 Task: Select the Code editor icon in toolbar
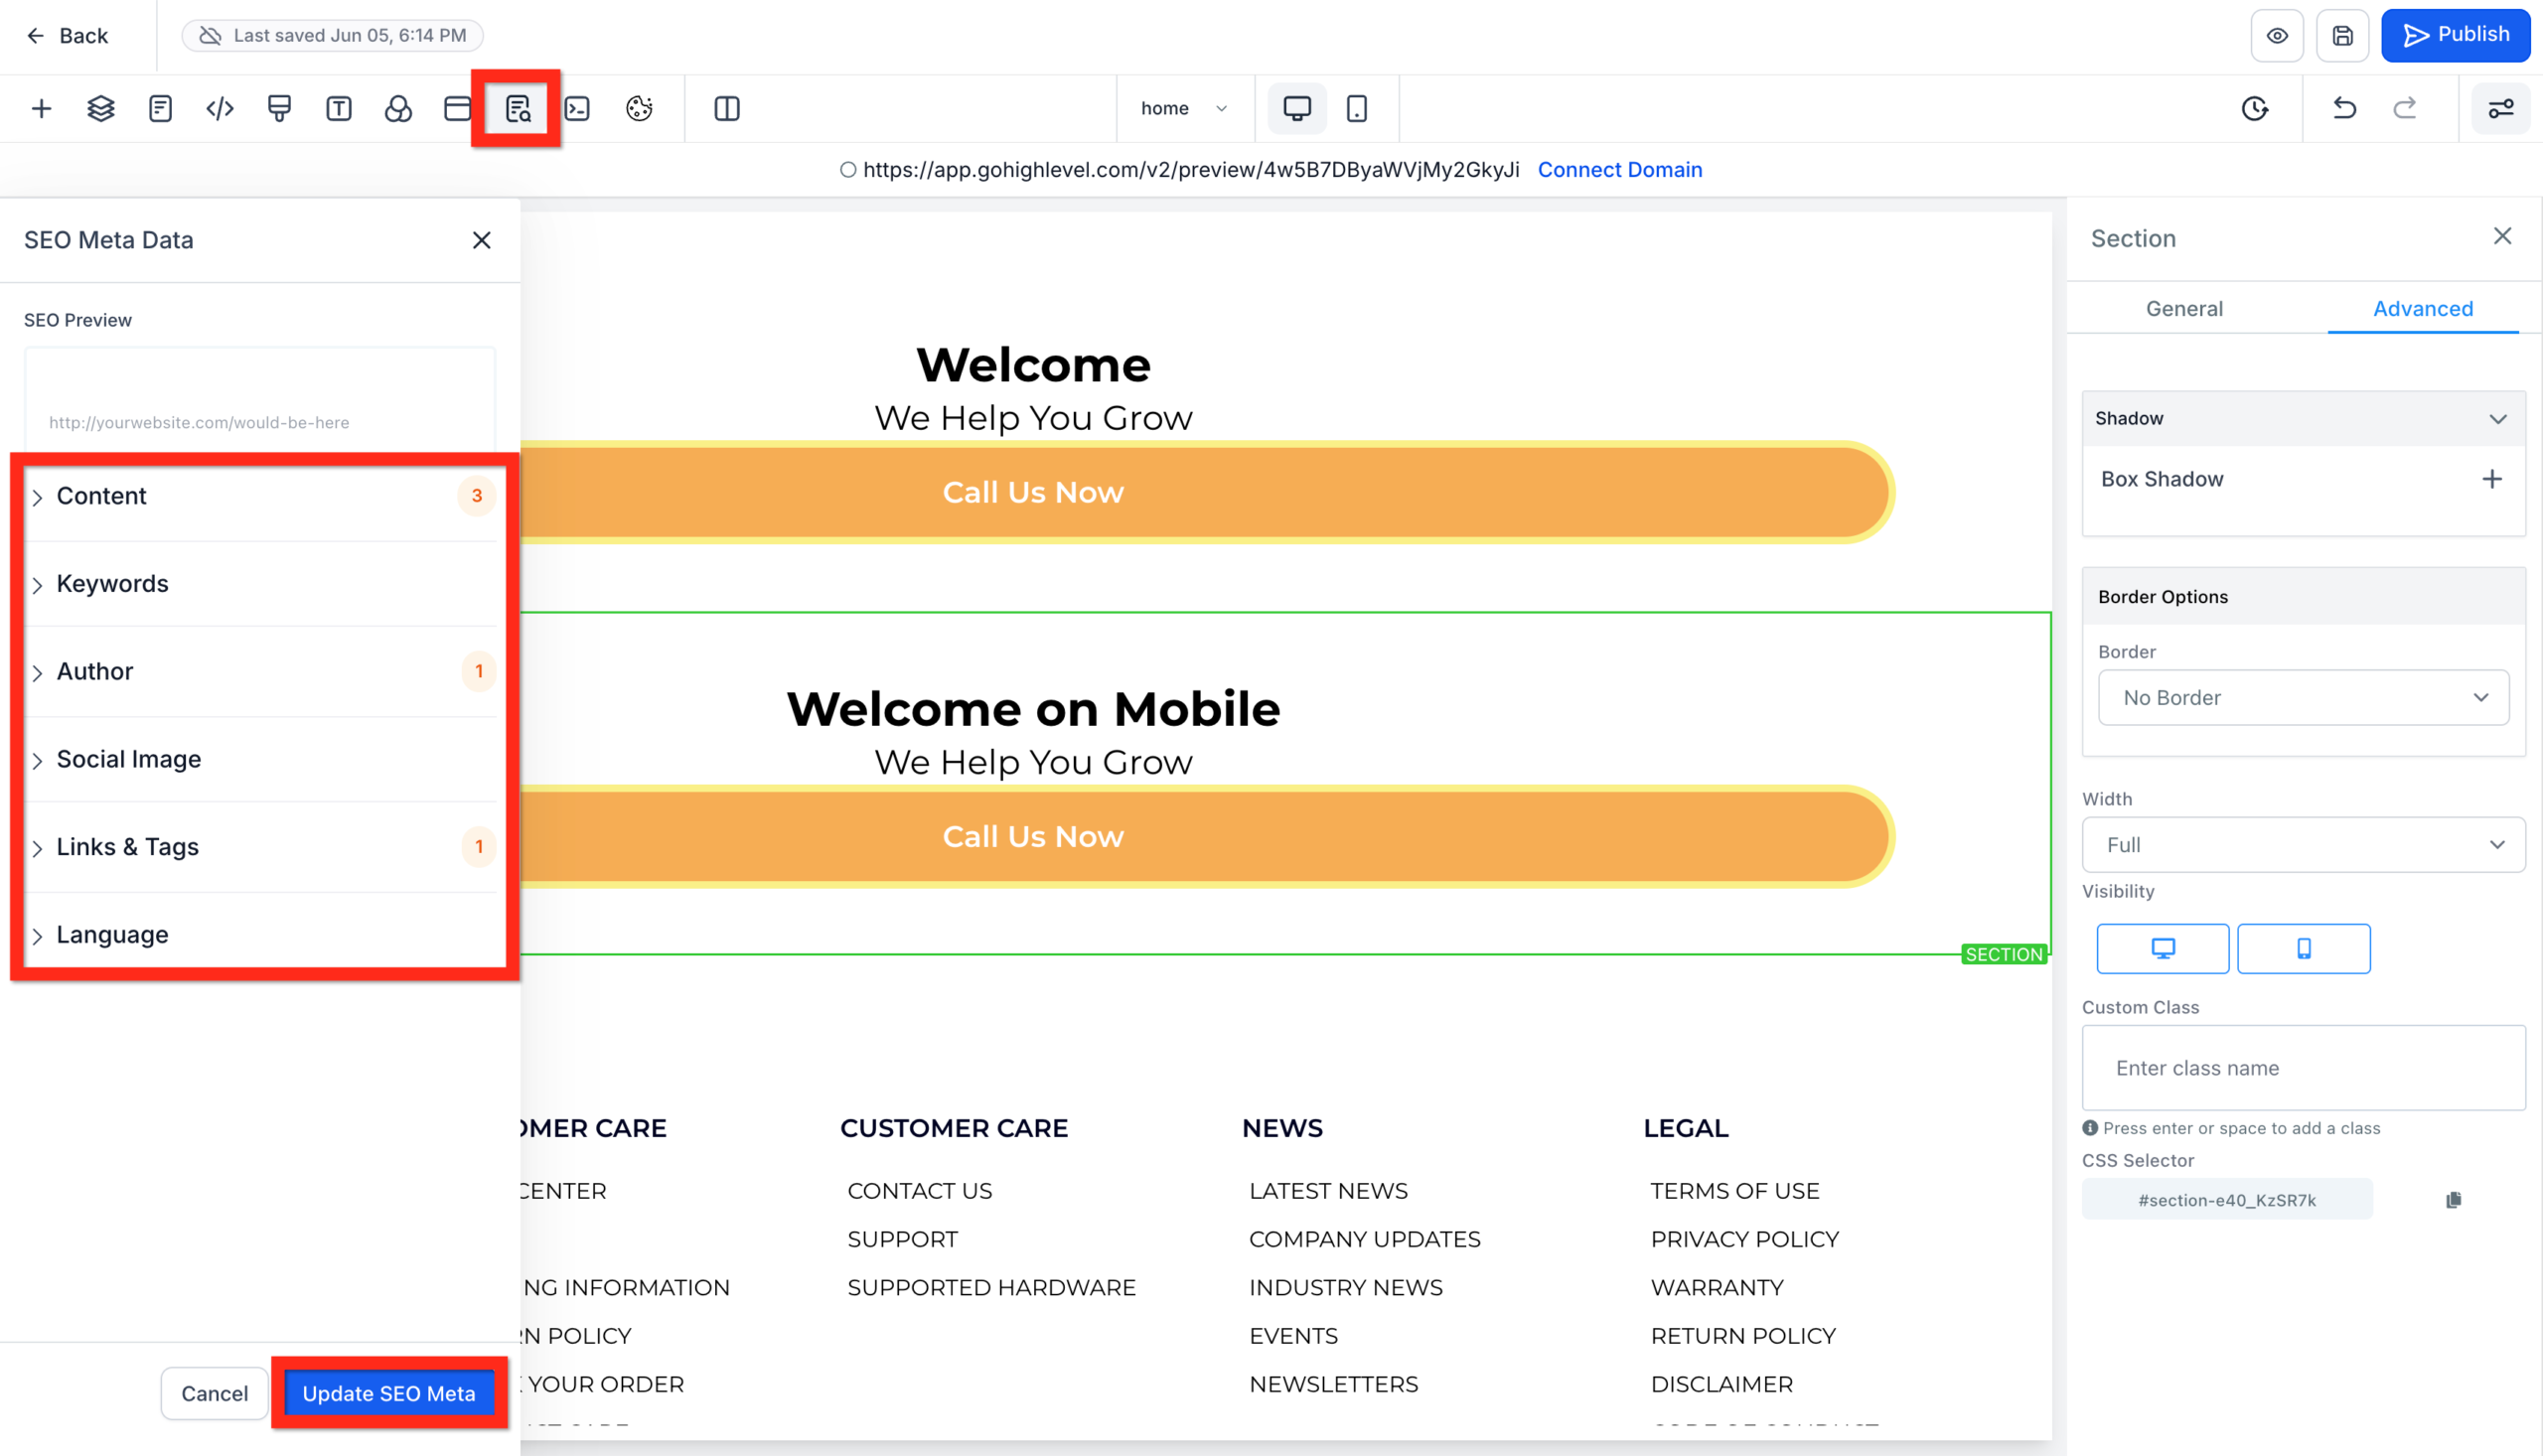pyautogui.click(x=219, y=108)
